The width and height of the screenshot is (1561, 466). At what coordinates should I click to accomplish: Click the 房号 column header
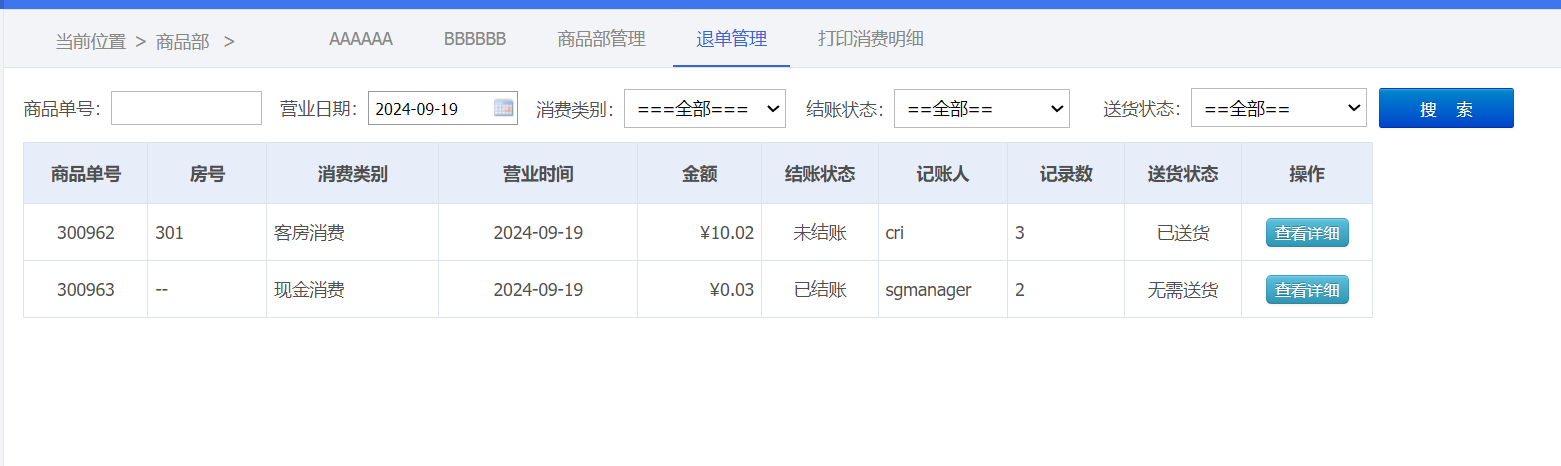coord(207,174)
